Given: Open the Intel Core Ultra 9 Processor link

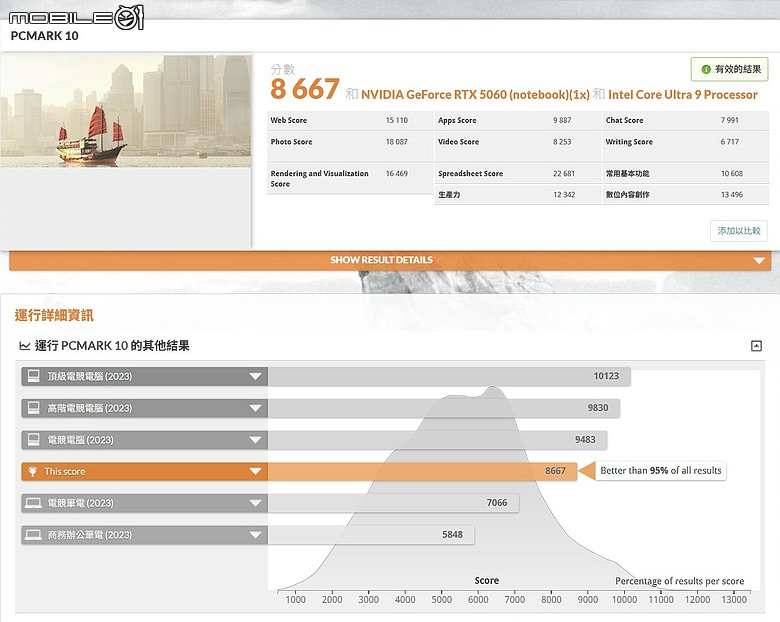Looking at the screenshot, I should click(x=682, y=95).
